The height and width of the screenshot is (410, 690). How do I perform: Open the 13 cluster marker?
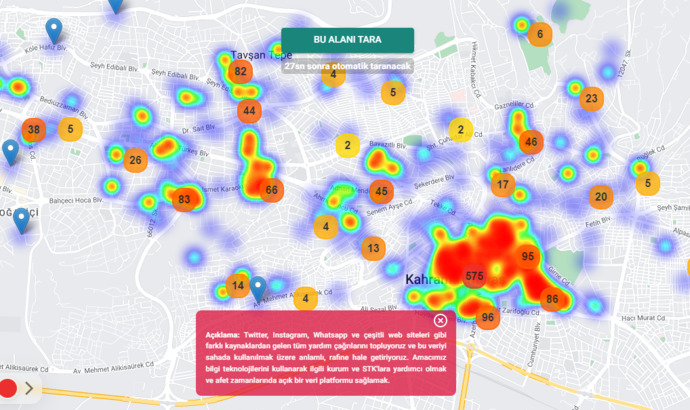point(373,249)
